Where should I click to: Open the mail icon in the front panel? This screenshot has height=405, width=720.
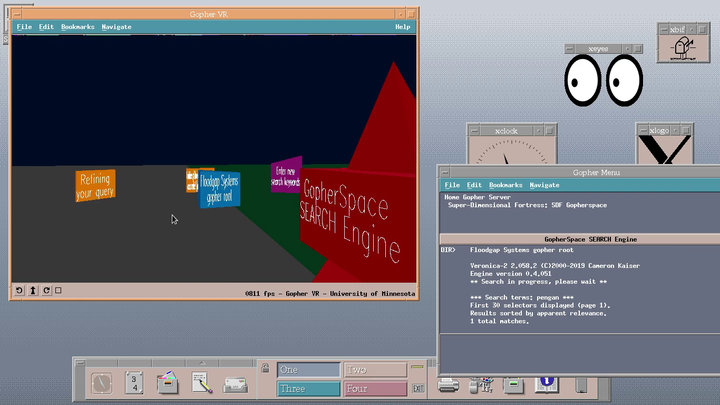point(236,382)
